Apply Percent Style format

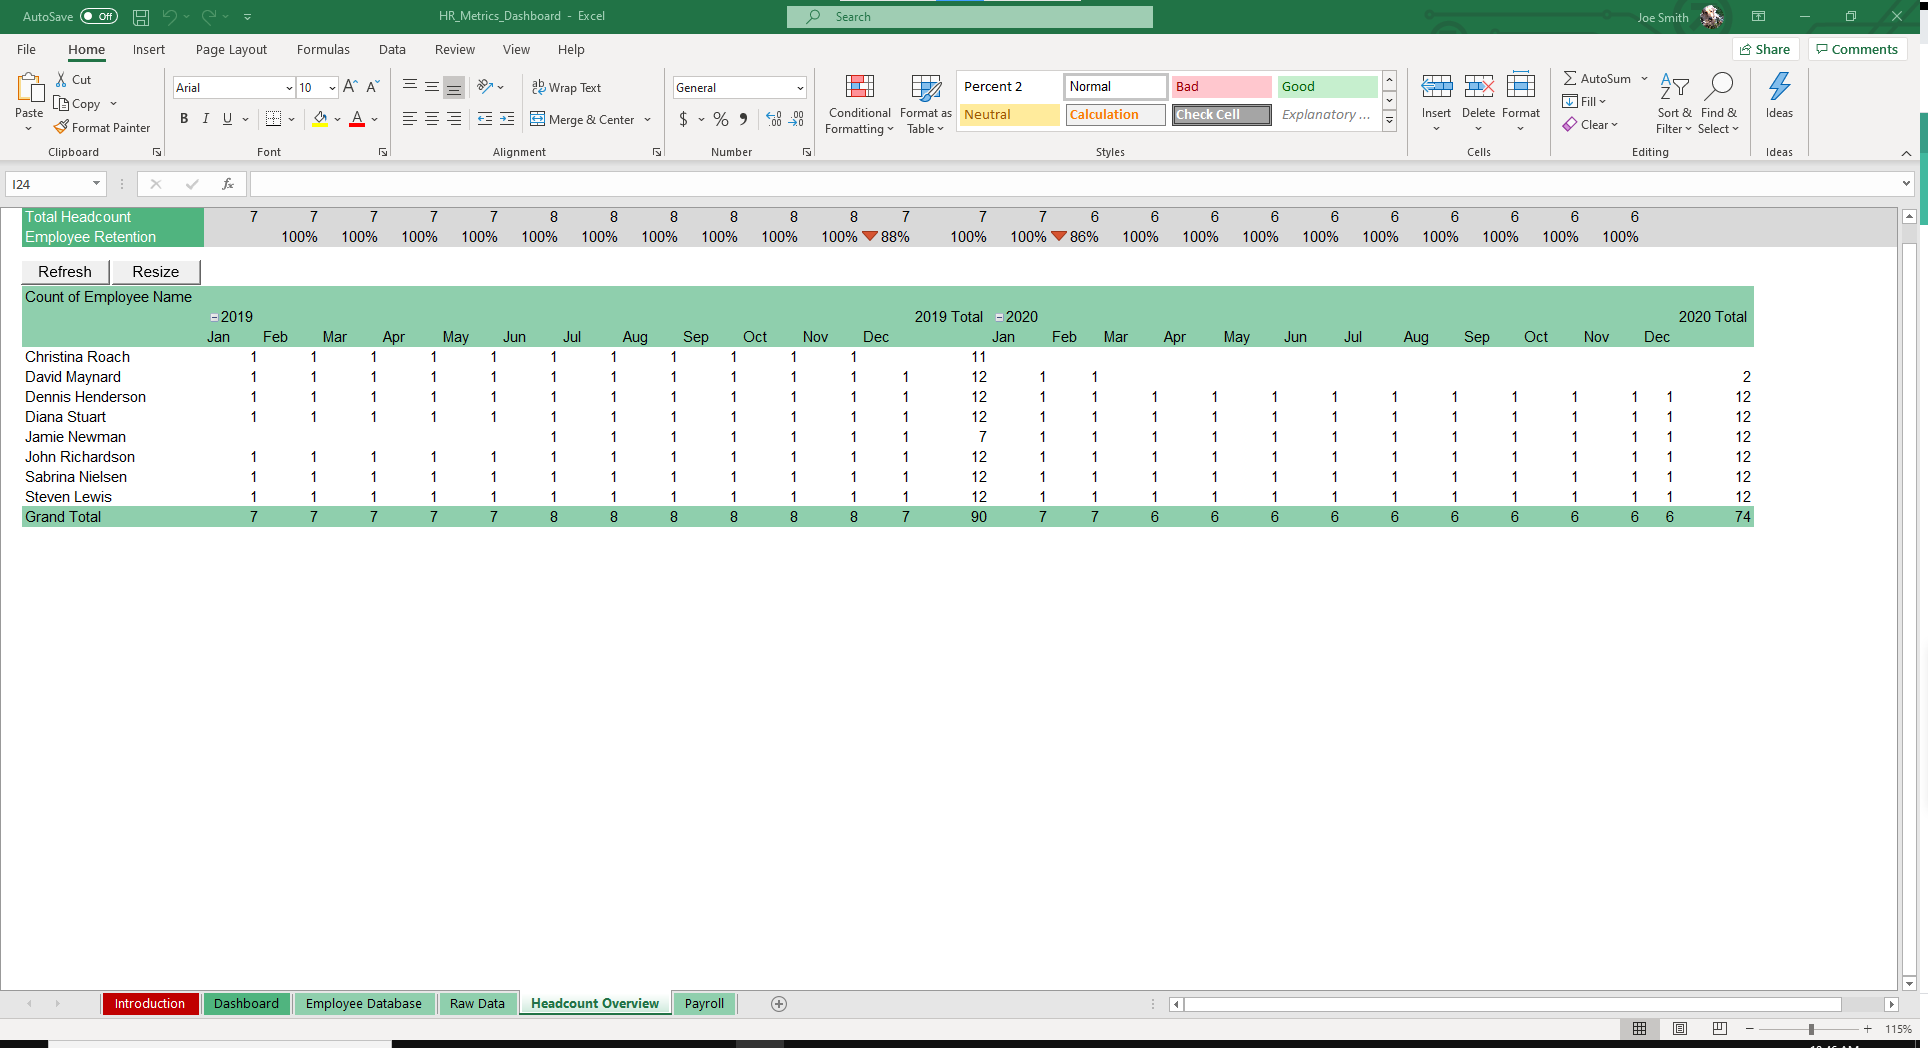[x=720, y=119]
